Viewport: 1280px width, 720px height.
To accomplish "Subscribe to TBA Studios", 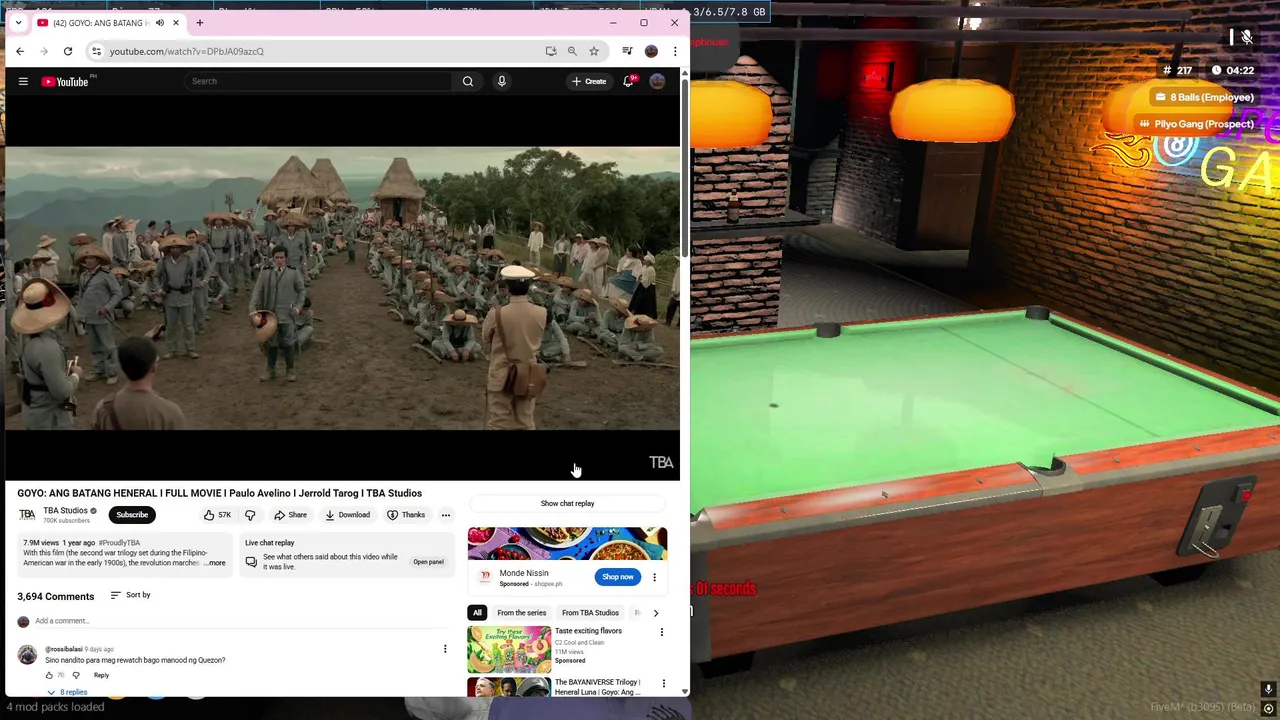I will [x=132, y=515].
